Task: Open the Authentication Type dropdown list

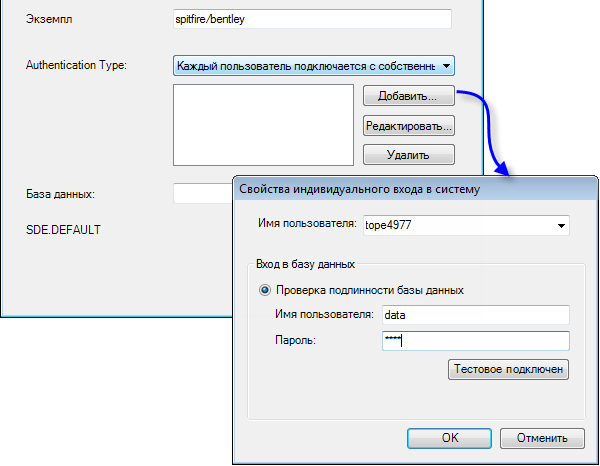Action: click(x=305, y=66)
